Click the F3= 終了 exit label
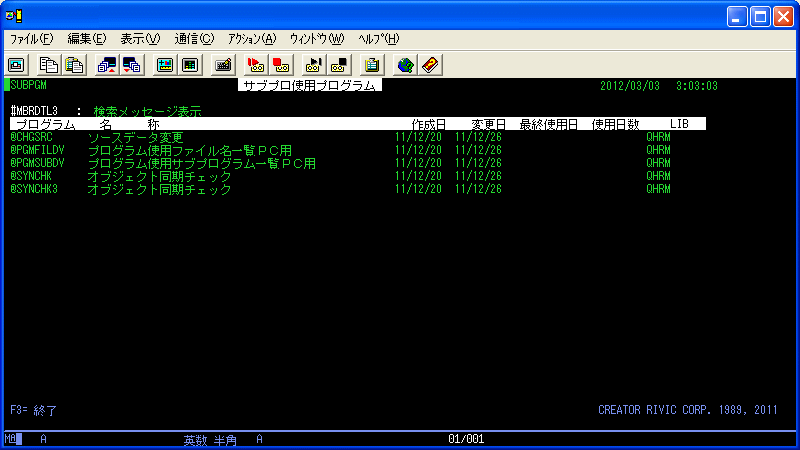 tap(34, 410)
